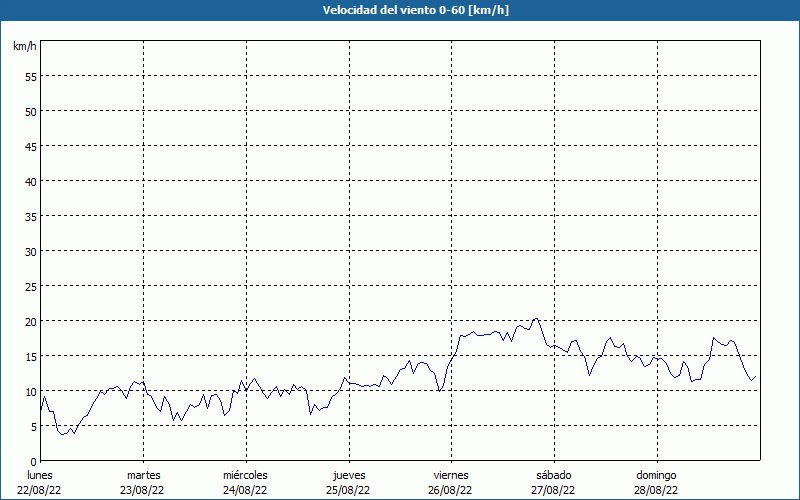Click the chart title 'Velocidad del viento 0-60 [km/h]'
The height and width of the screenshot is (500, 800).
[416, 10]
